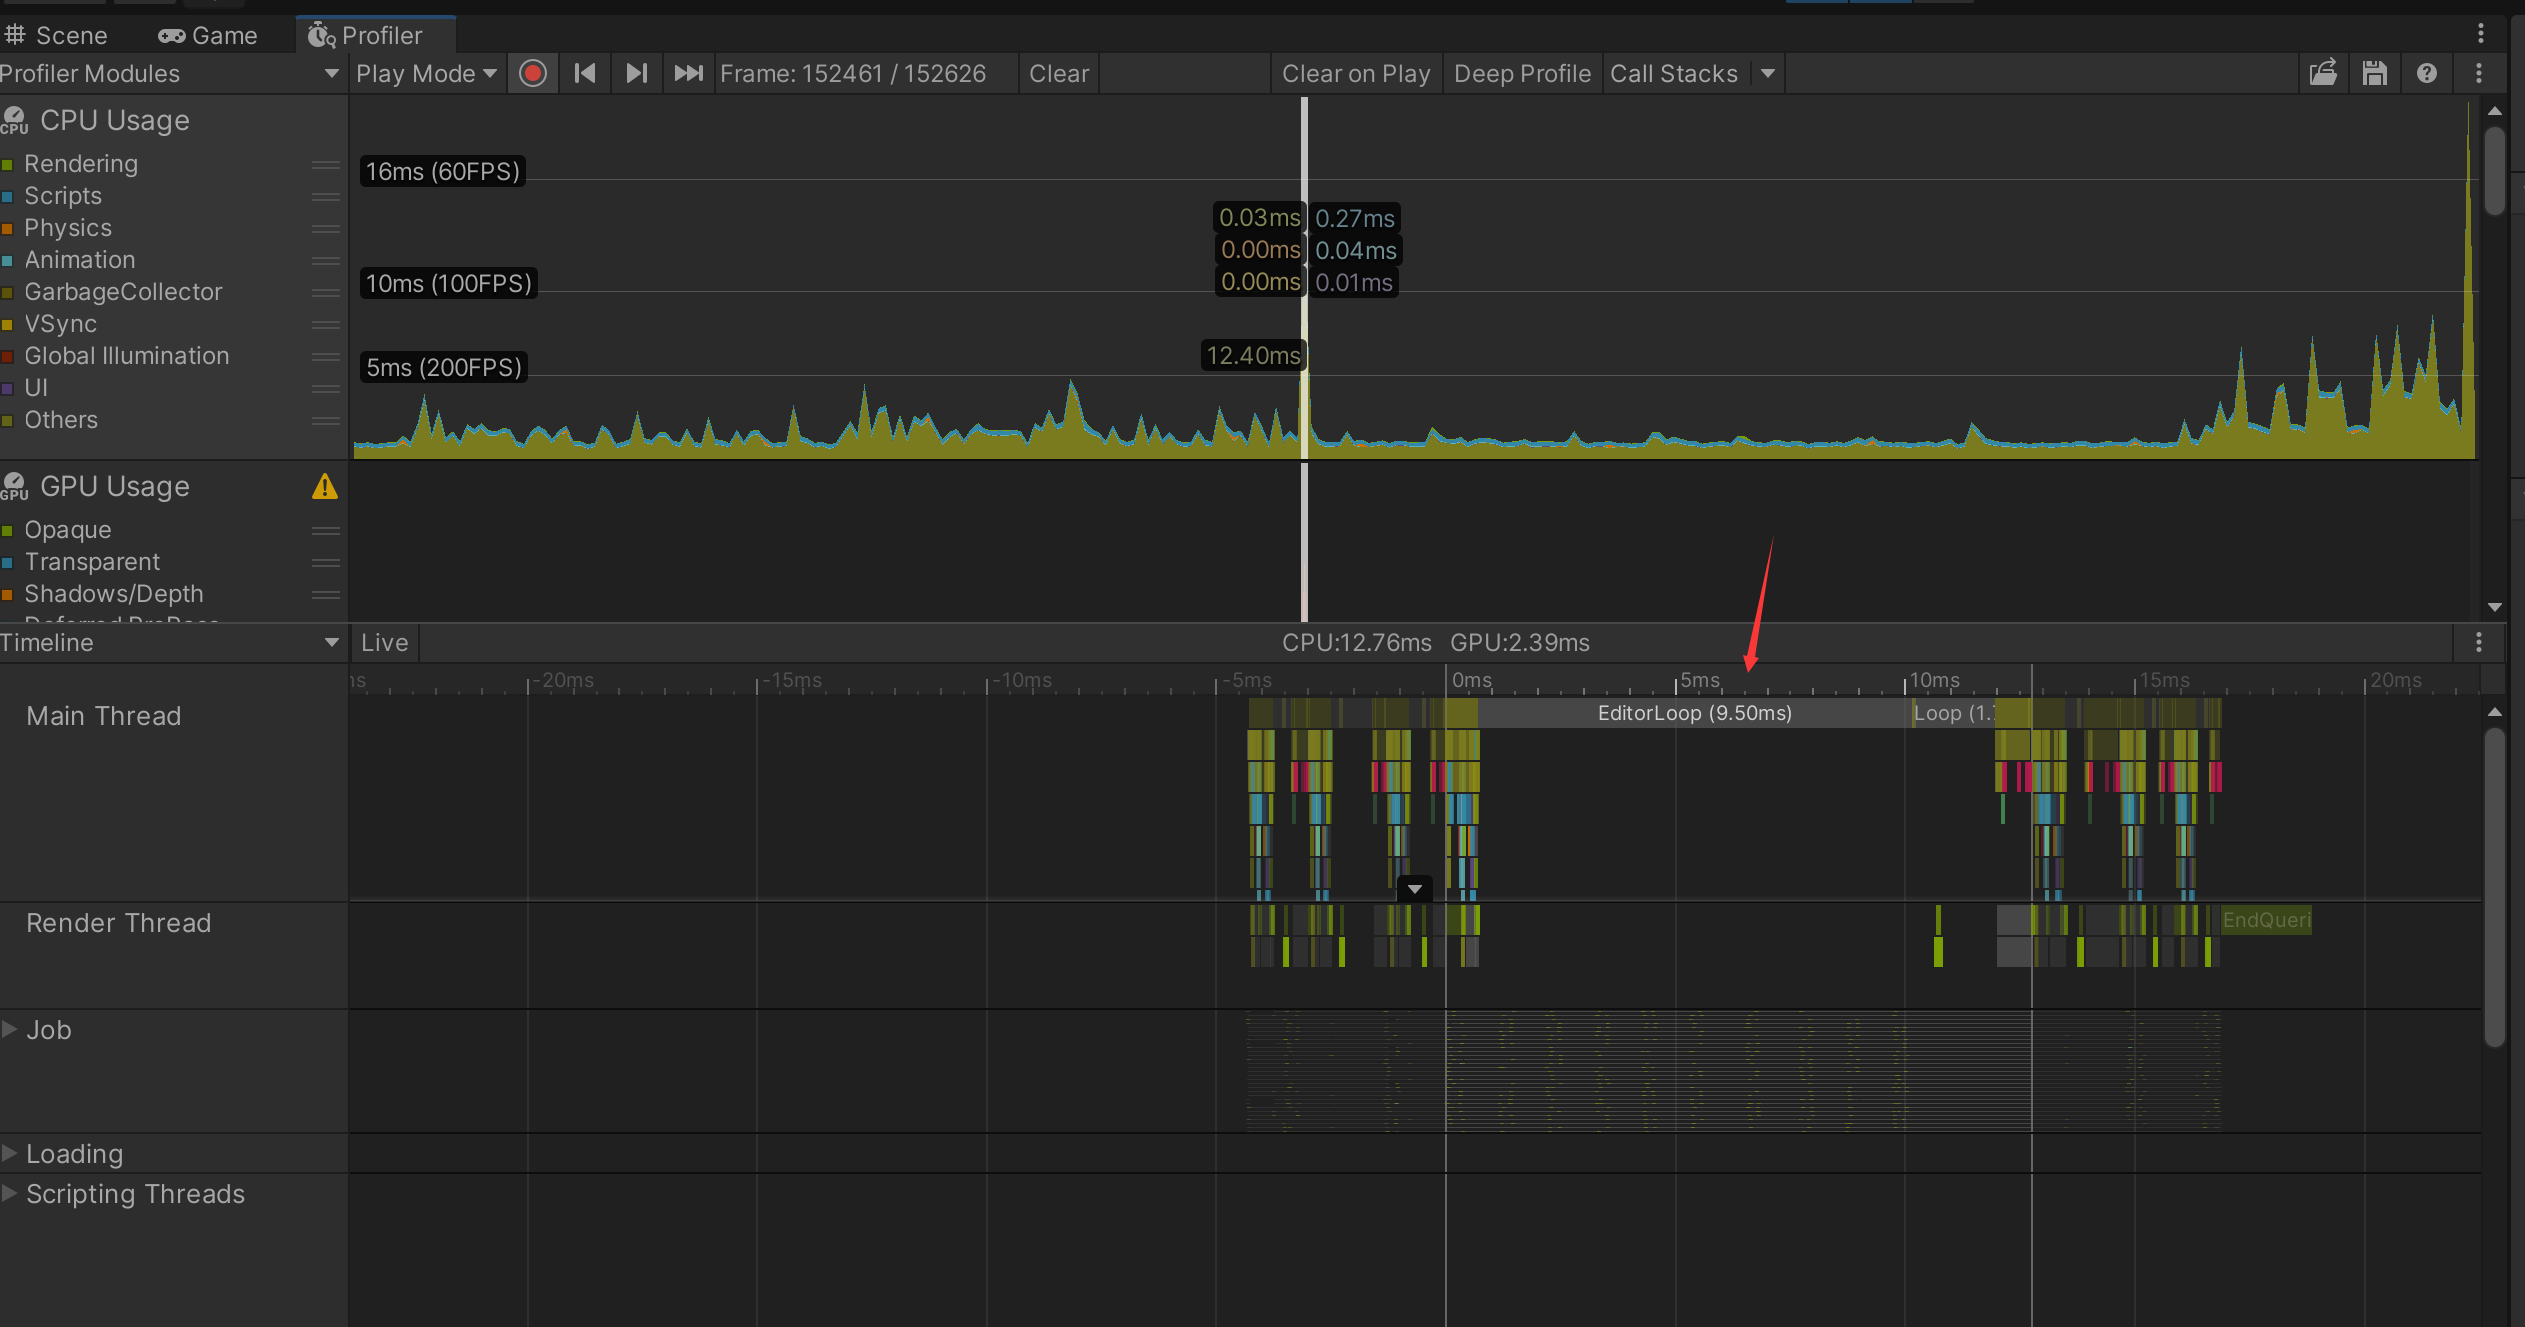This screenshot has width=2525, height=1327.
Task: Open Play Mode target dropdown
Action: point(426,73)
